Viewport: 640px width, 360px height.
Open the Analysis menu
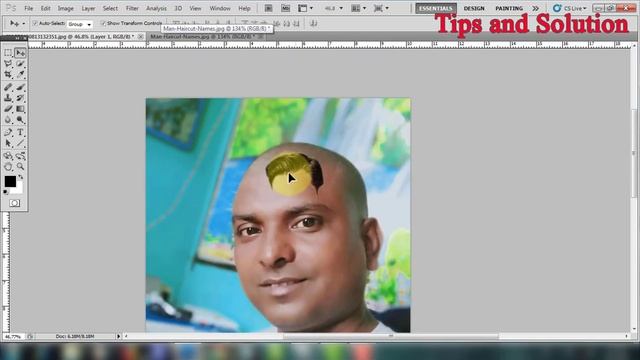pyautogui.click(x=156, y=8)
